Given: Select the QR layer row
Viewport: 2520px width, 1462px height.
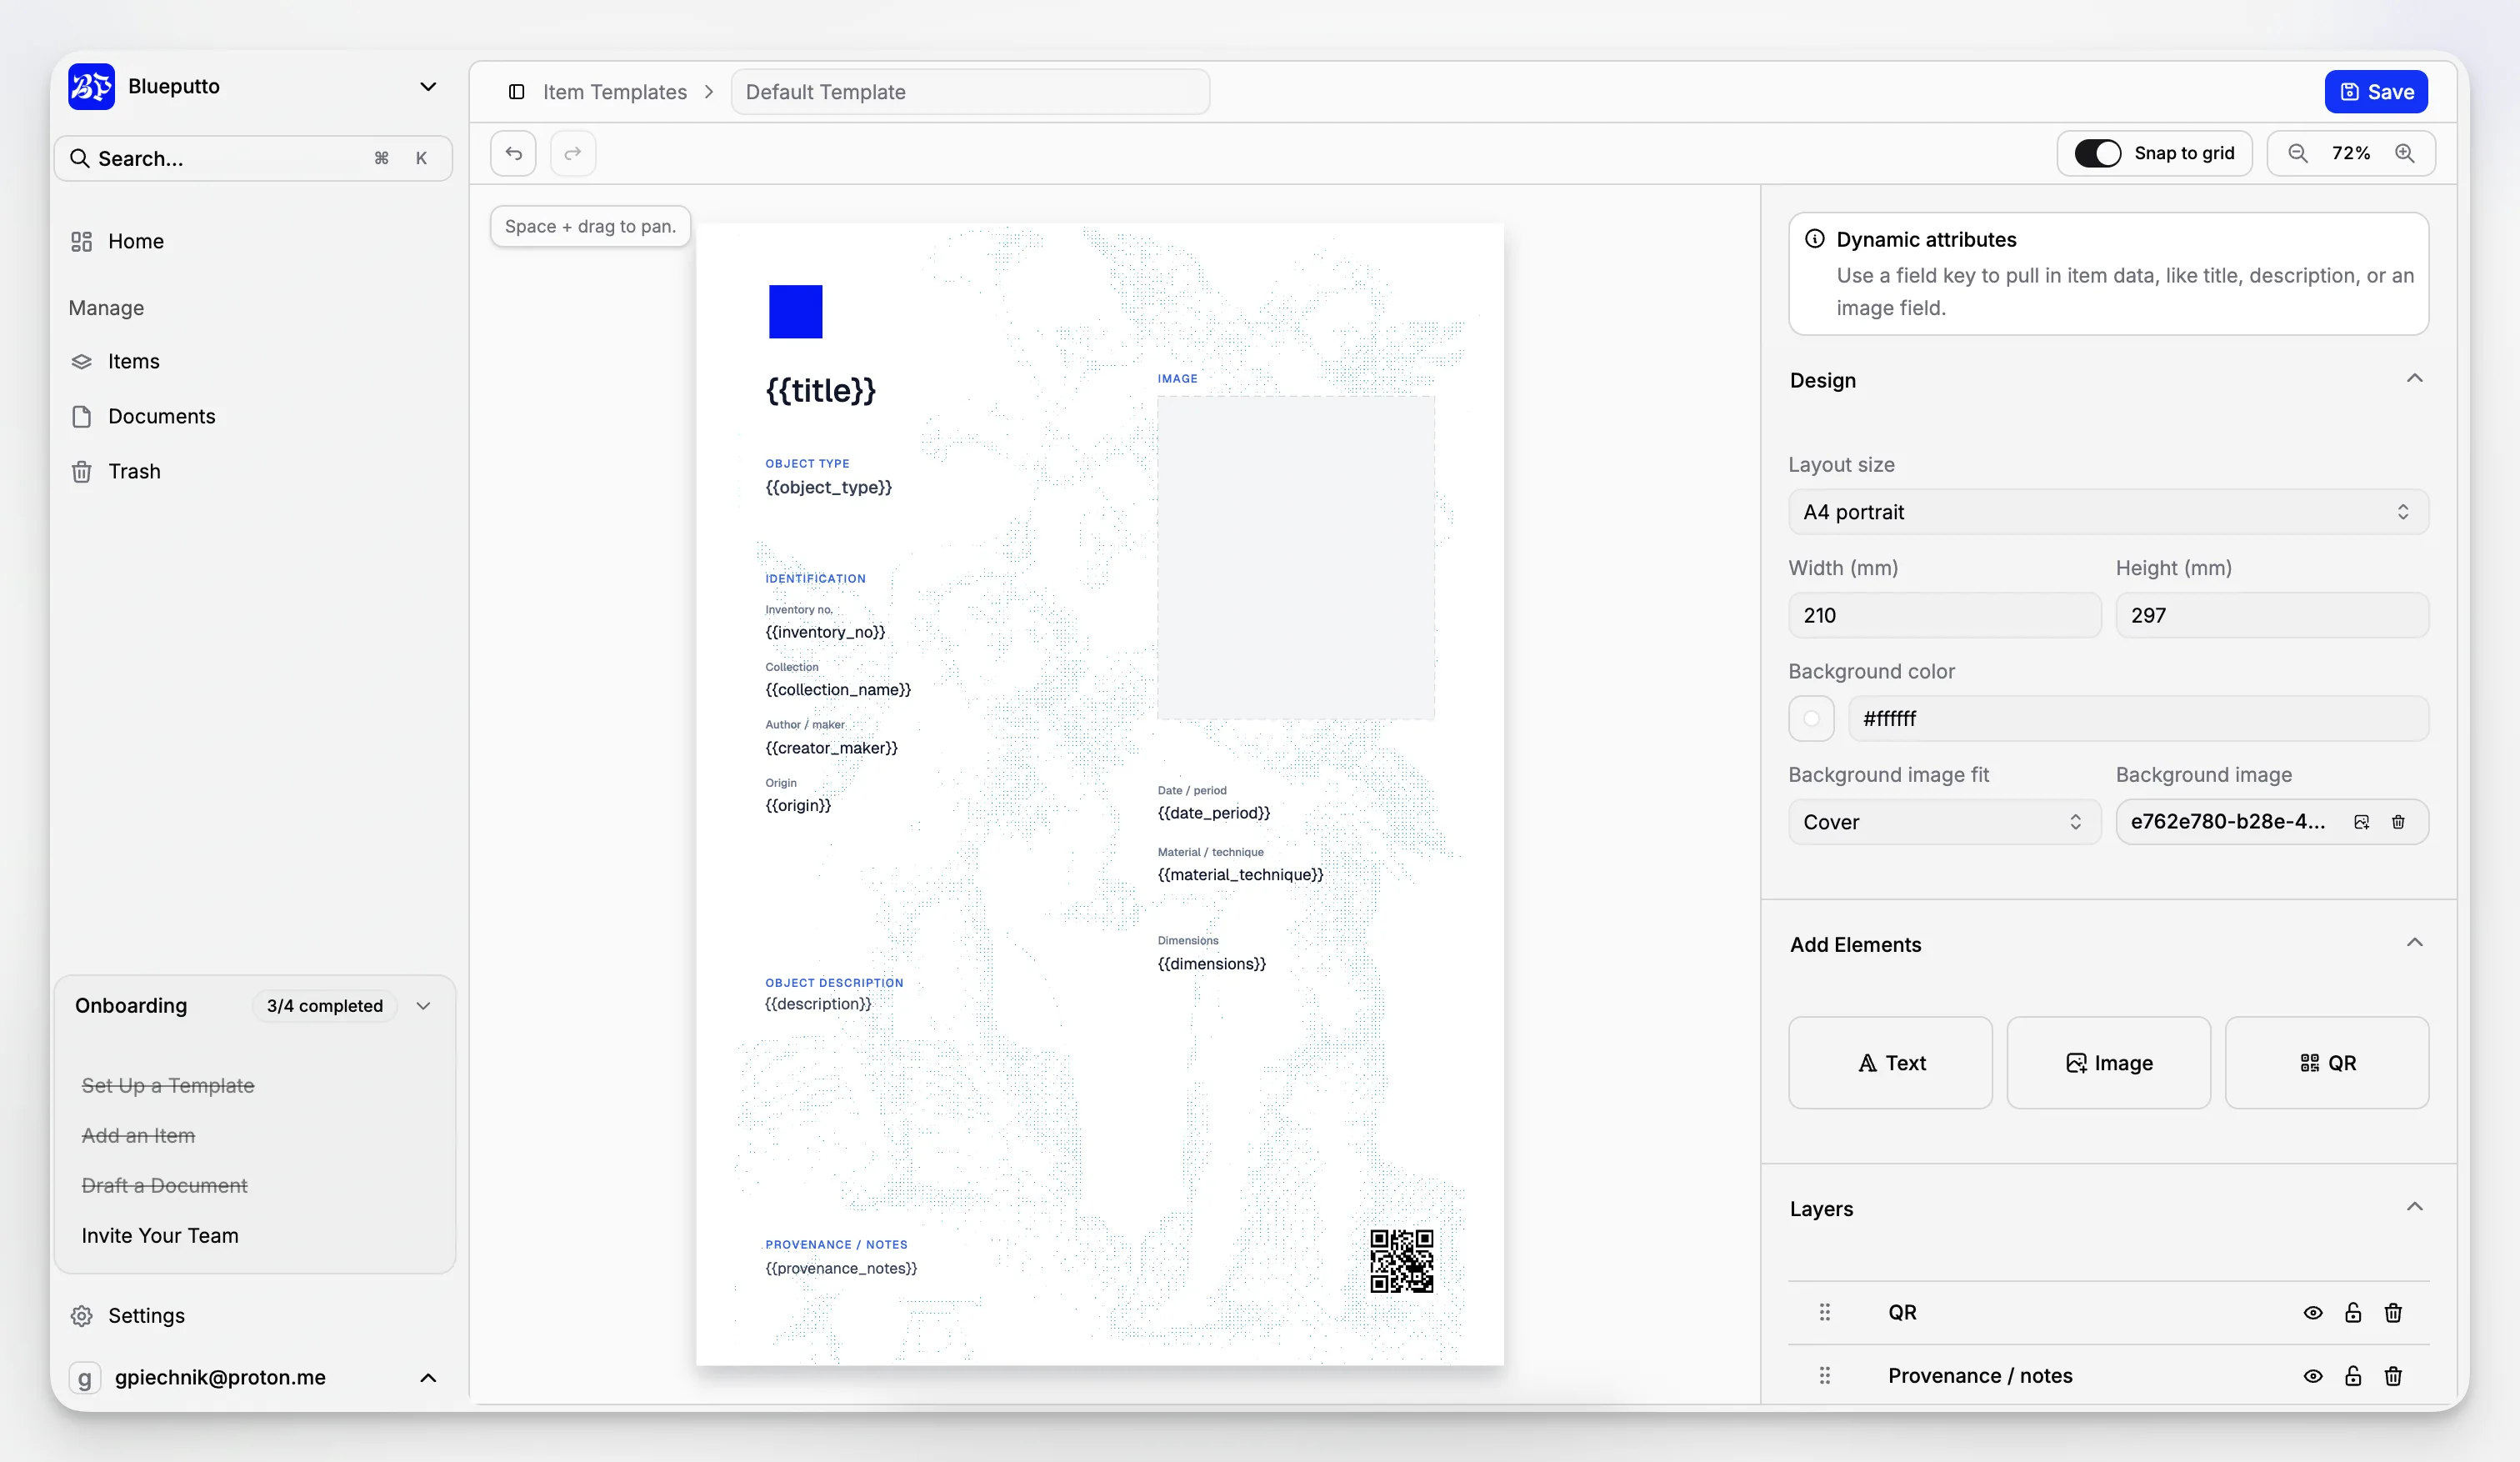Looking at the screenshot, I should (2108, 1312).
